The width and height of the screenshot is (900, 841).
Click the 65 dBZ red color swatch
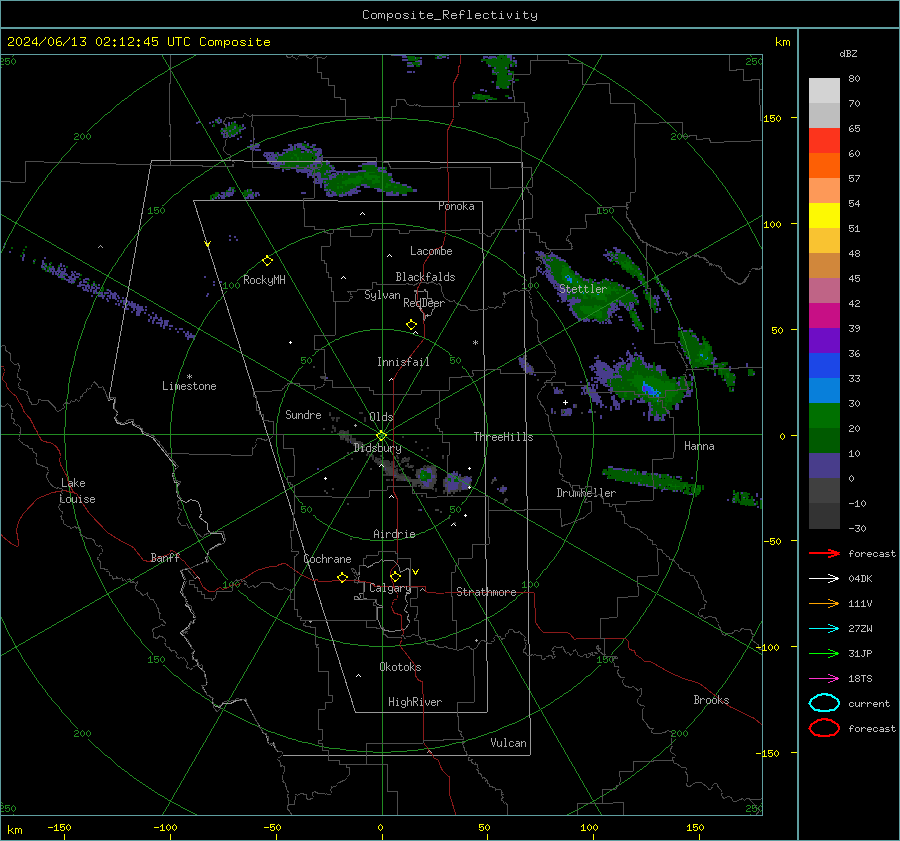click(824, 140)
